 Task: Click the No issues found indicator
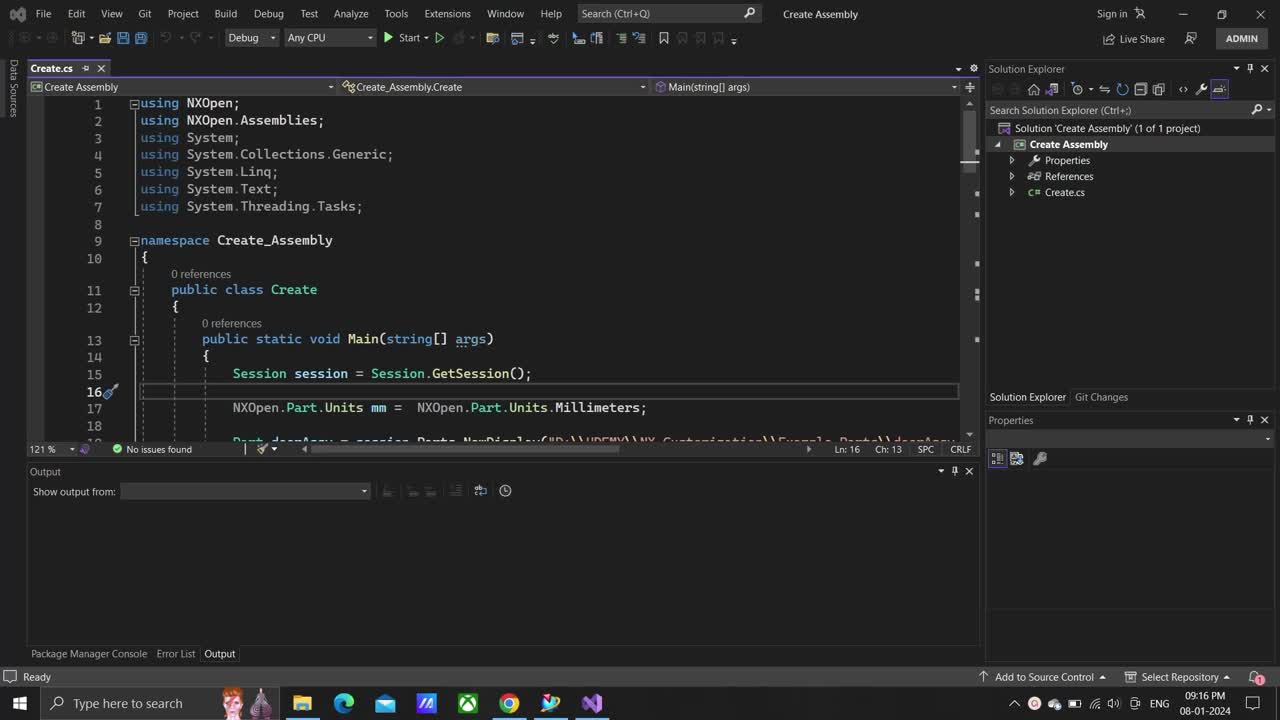152,449
